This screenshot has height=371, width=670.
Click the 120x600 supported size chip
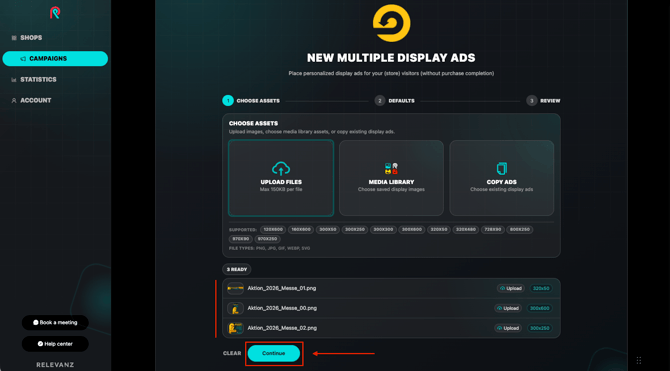point(273,230)
